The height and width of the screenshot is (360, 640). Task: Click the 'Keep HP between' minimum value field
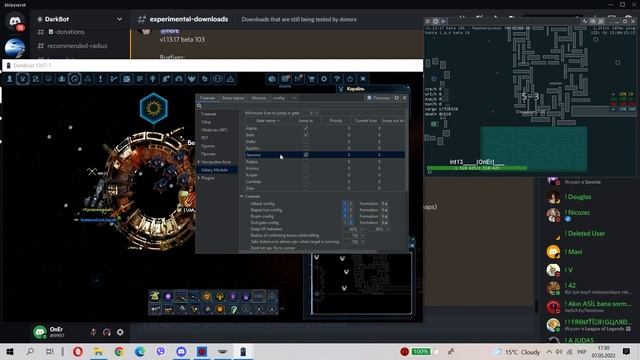tap(353, 229)
